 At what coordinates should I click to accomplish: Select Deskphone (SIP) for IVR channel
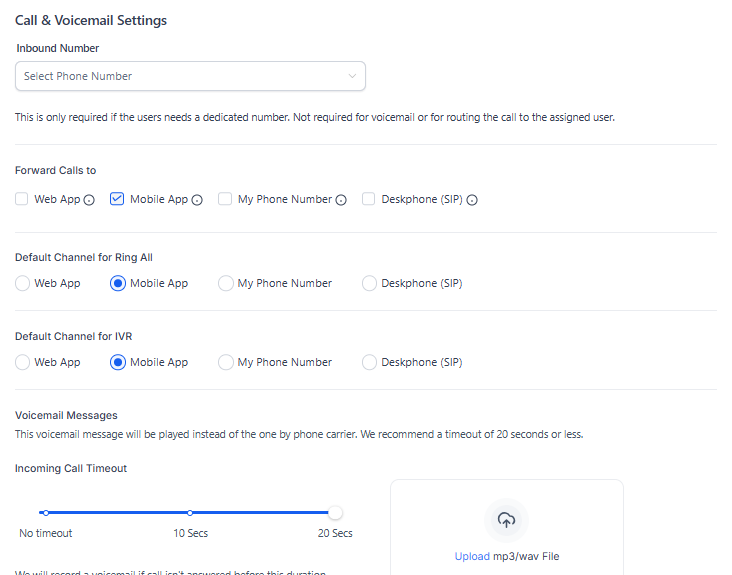pyautogui.click(x=369, y=362)
